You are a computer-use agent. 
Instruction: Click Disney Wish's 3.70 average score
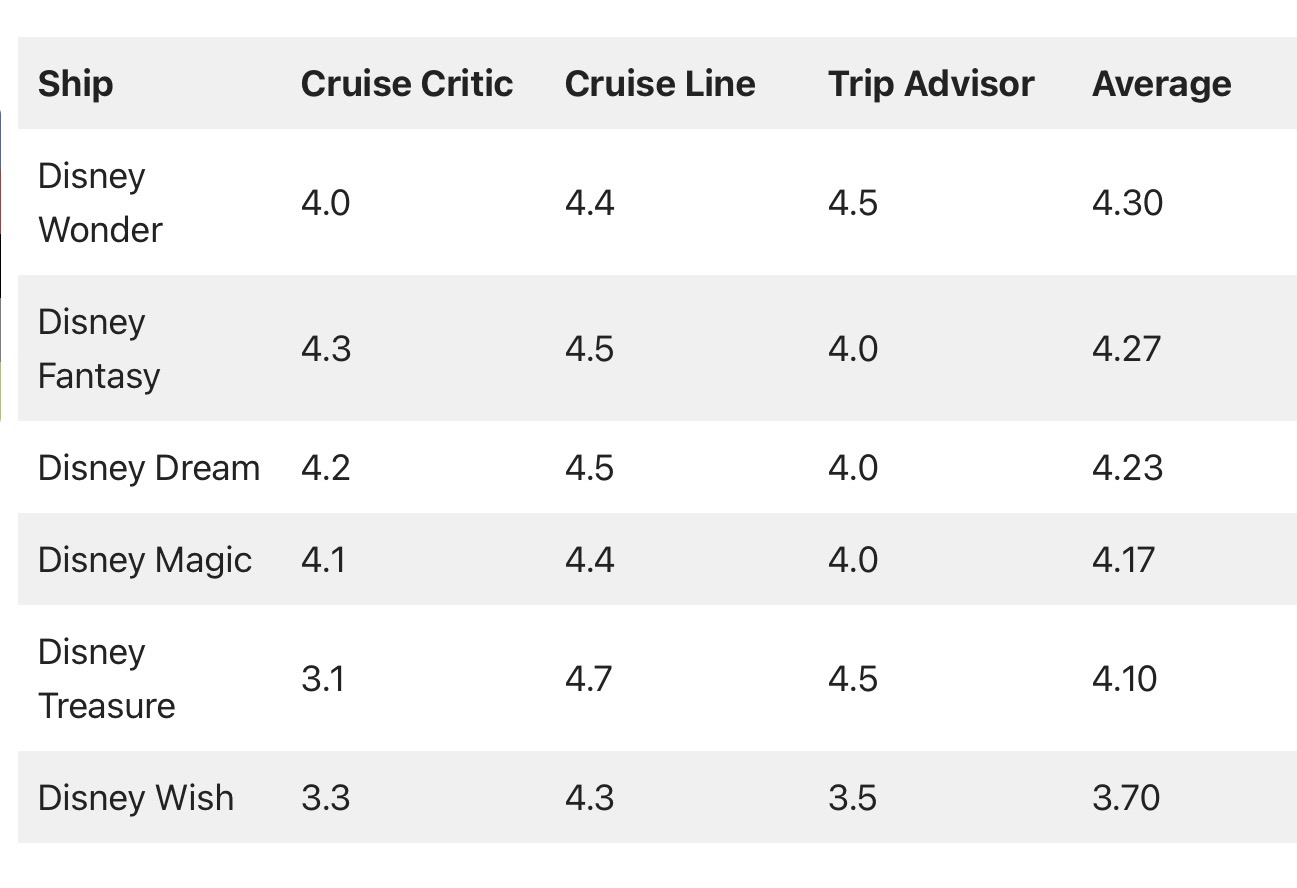tap(1126, 798)
